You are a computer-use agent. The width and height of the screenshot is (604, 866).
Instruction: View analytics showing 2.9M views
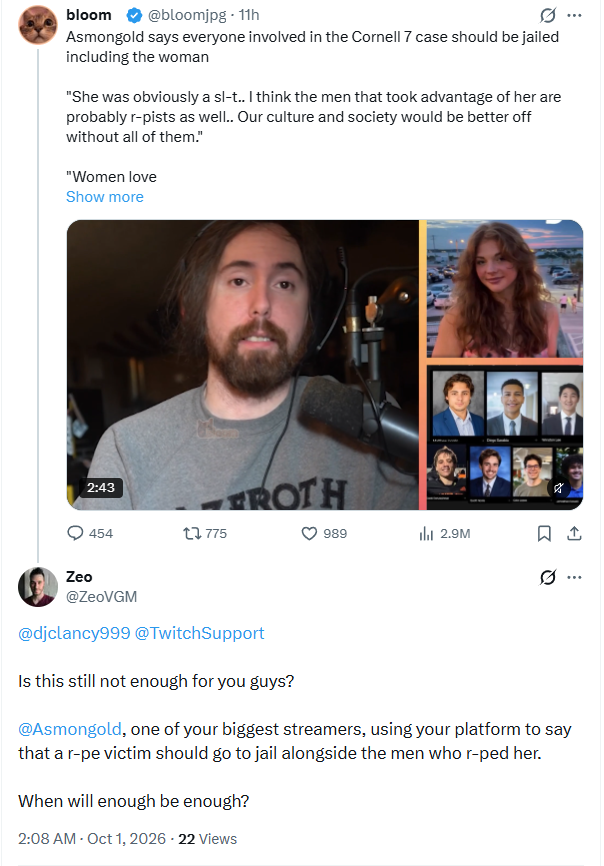tap(445, 533)
